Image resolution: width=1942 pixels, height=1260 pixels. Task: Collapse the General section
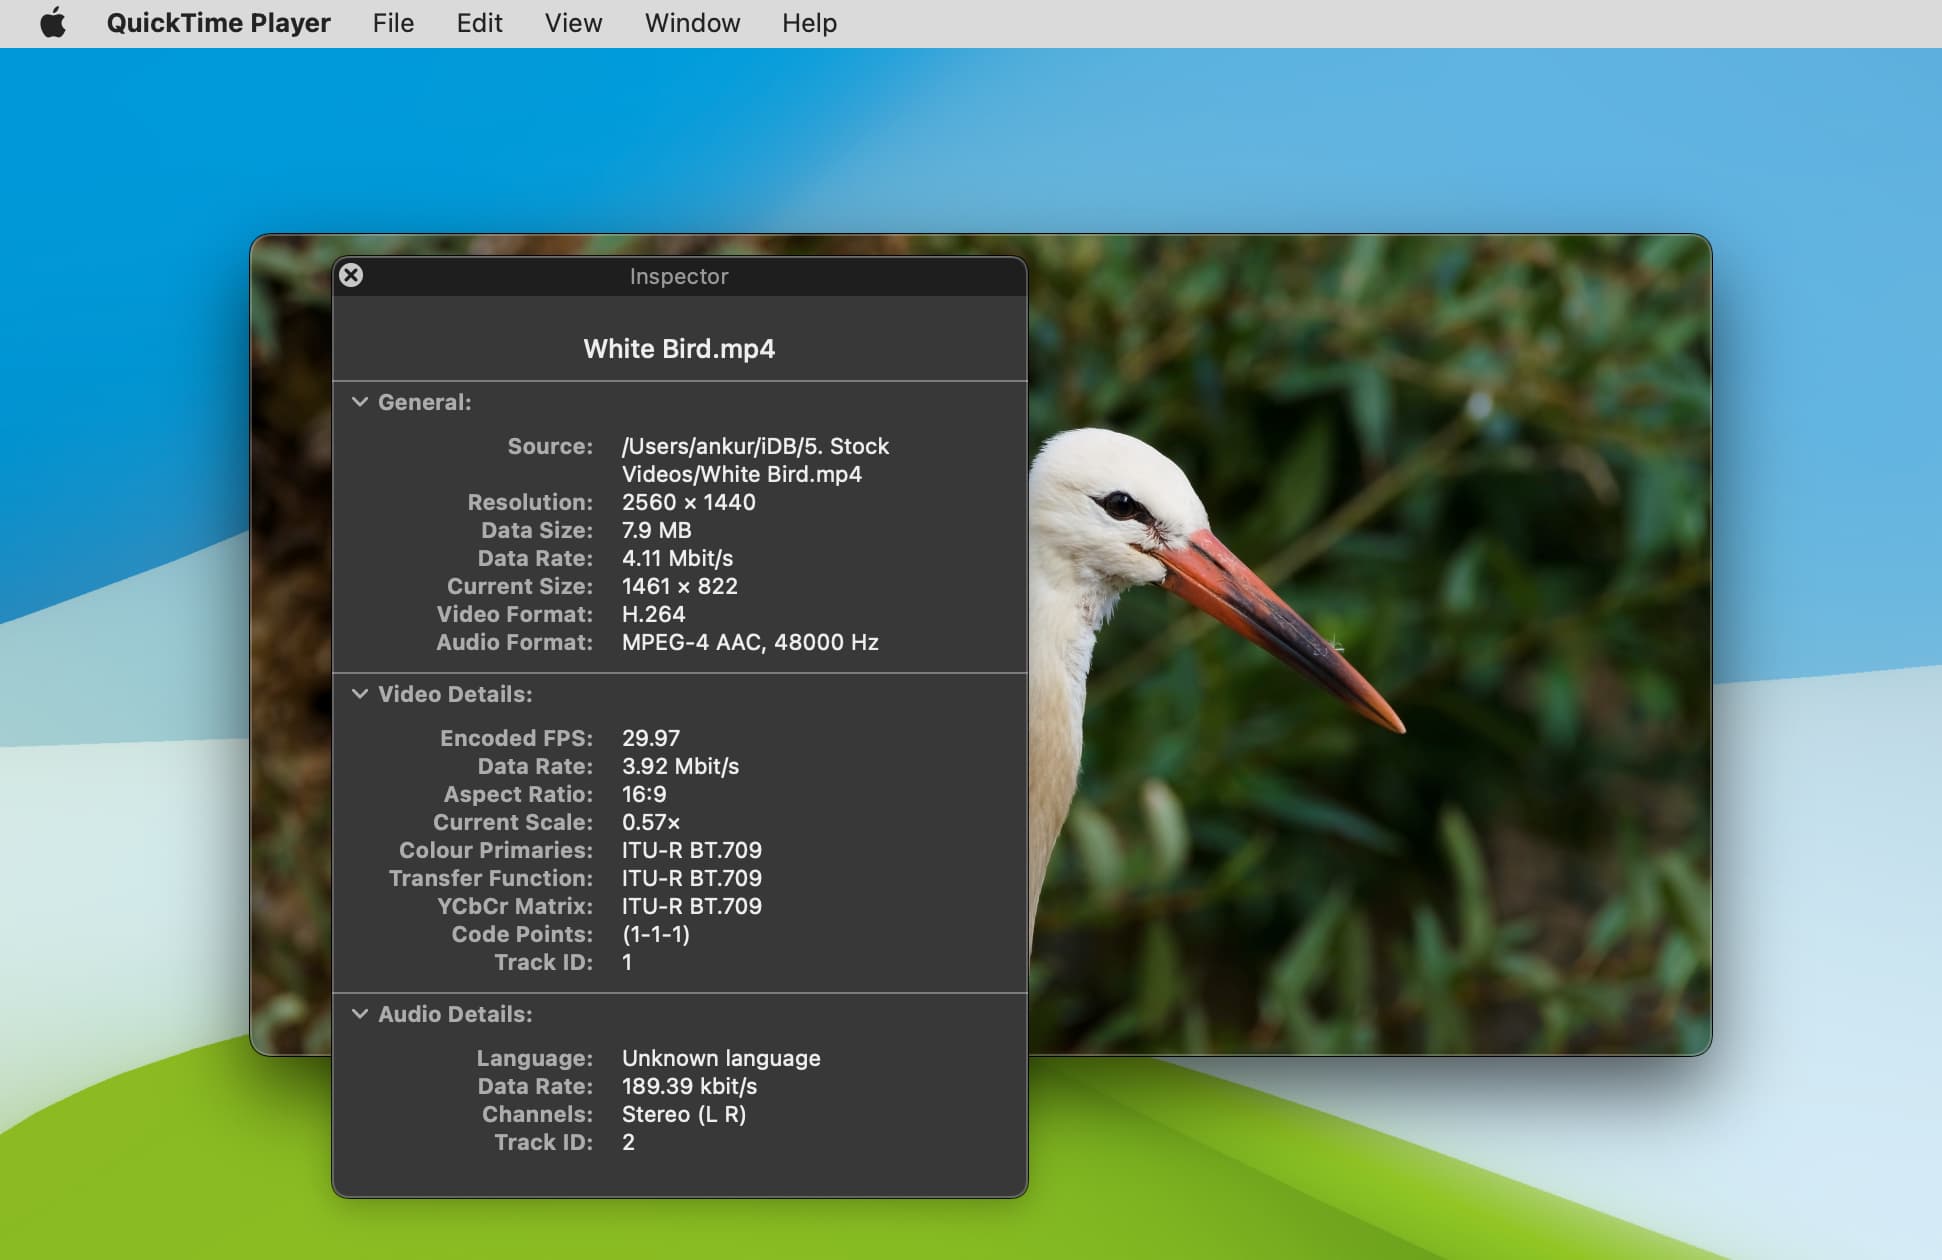[360, 402]
